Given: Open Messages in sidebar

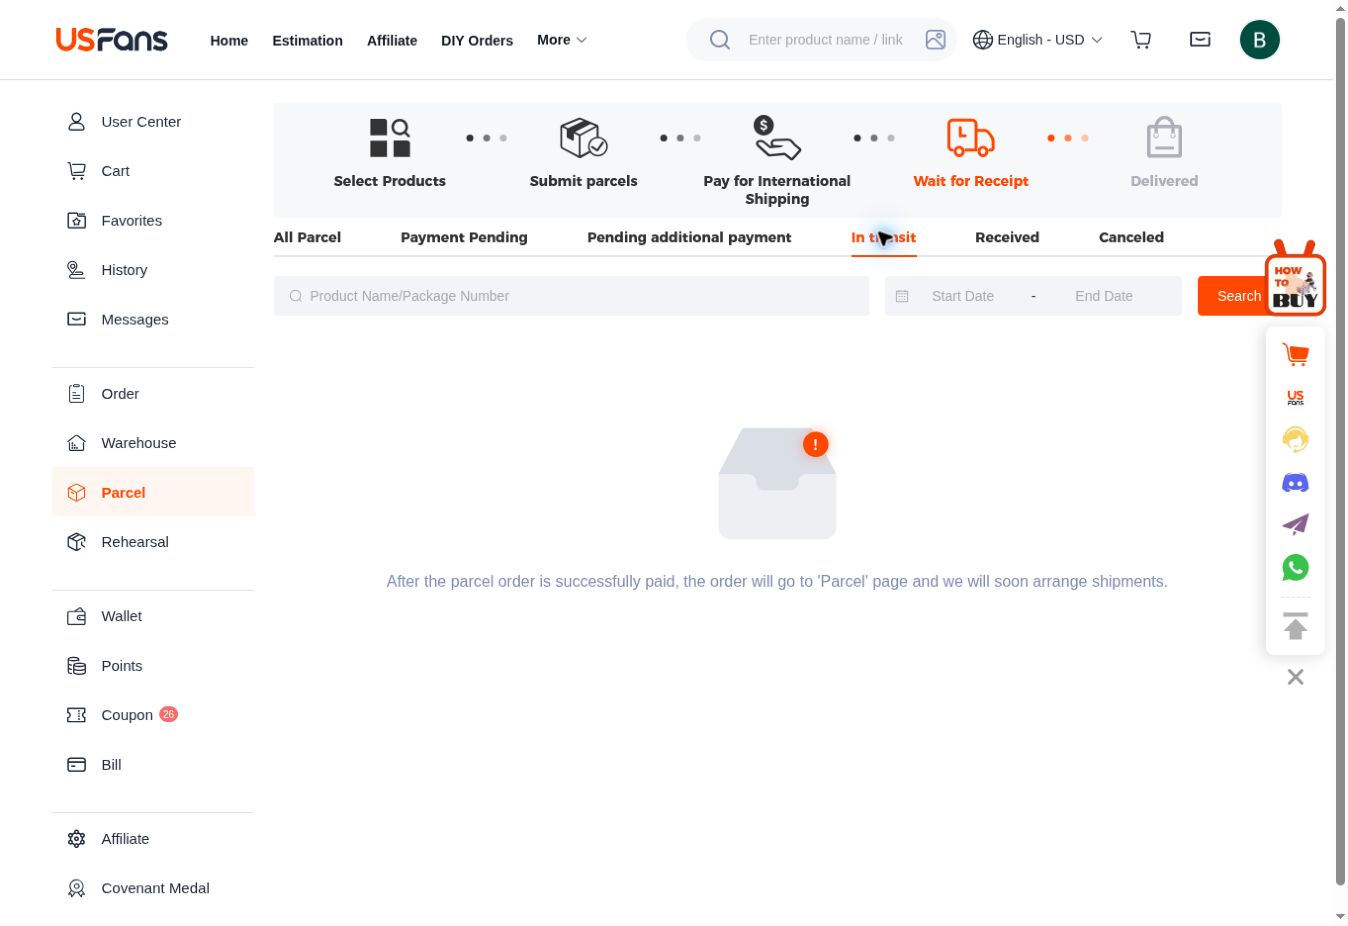Looking at the screenshot, I should point(153,320).
